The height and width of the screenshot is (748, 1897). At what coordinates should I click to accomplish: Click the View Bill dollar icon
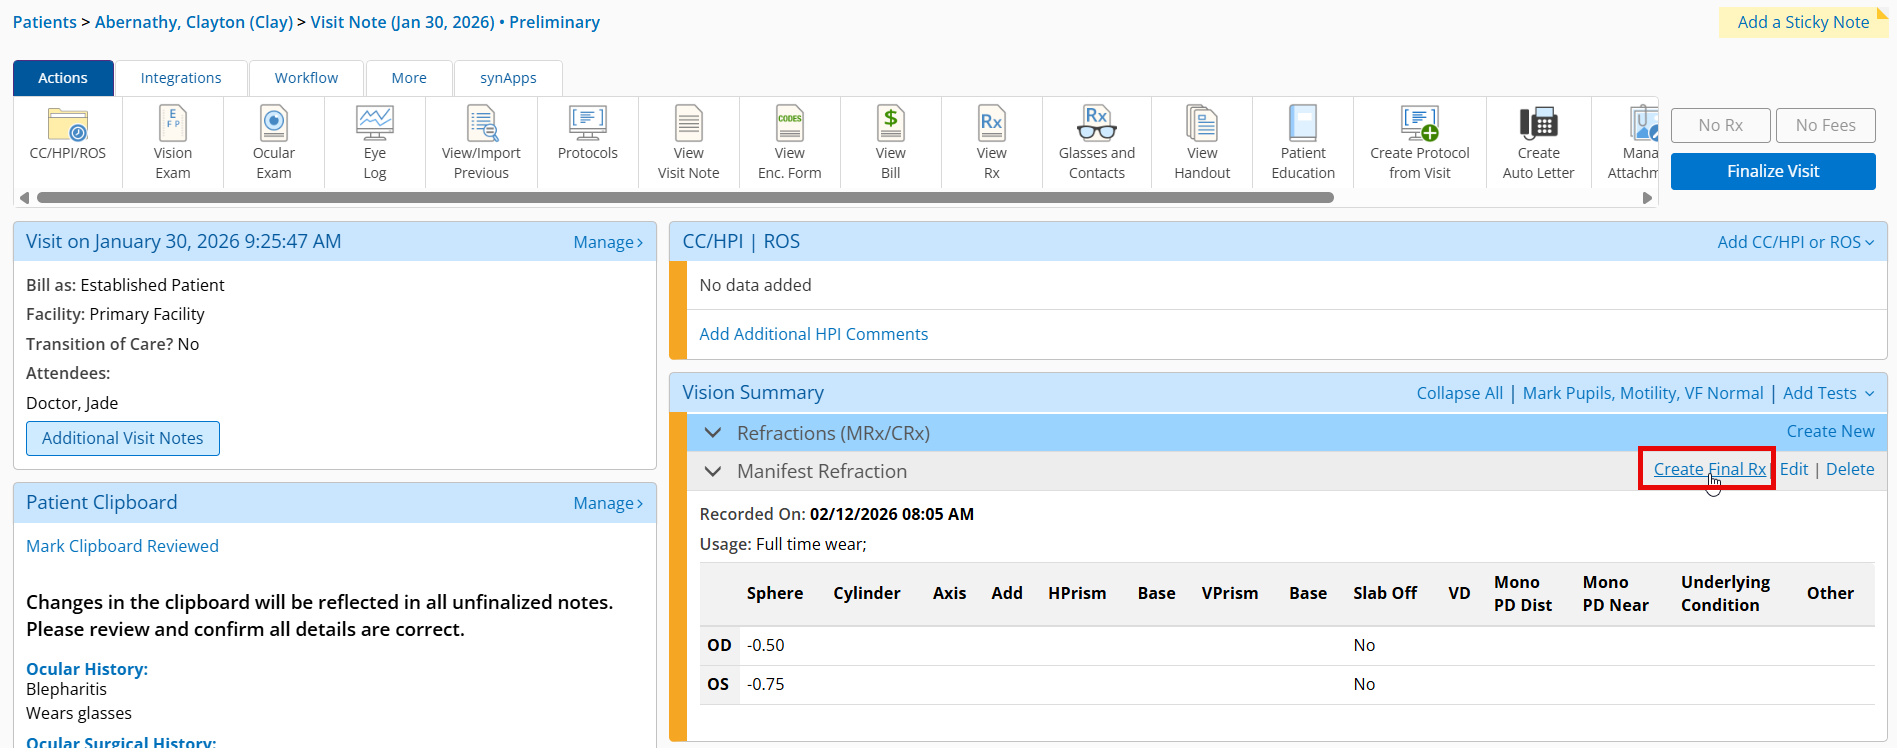[890, 124]
